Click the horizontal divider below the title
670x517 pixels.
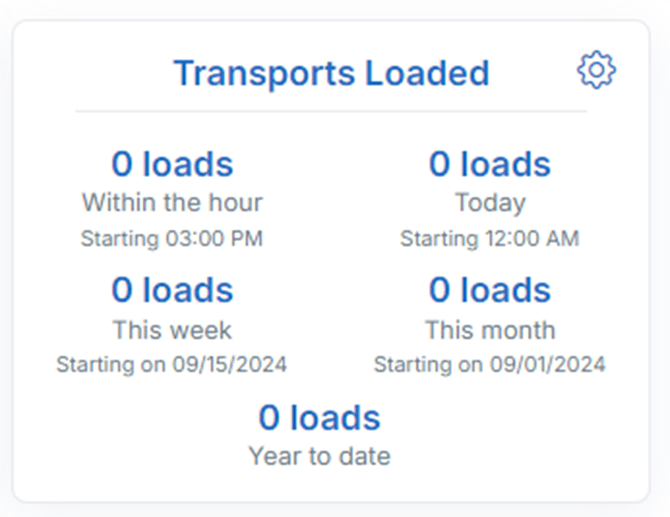(x=331, y=111)
